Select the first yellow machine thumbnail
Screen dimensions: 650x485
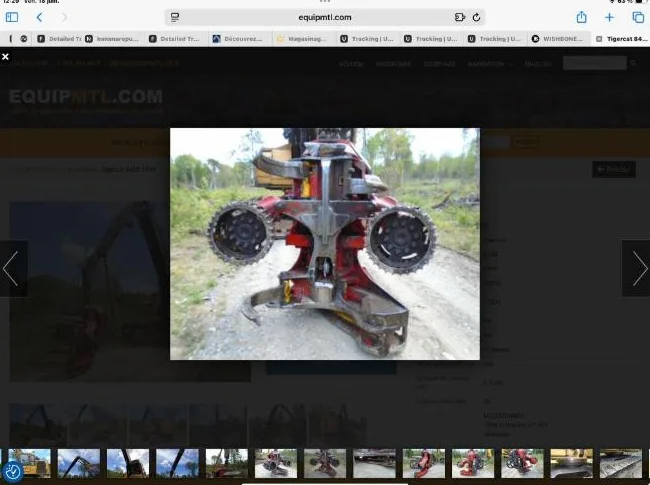[x=29, y=463]
